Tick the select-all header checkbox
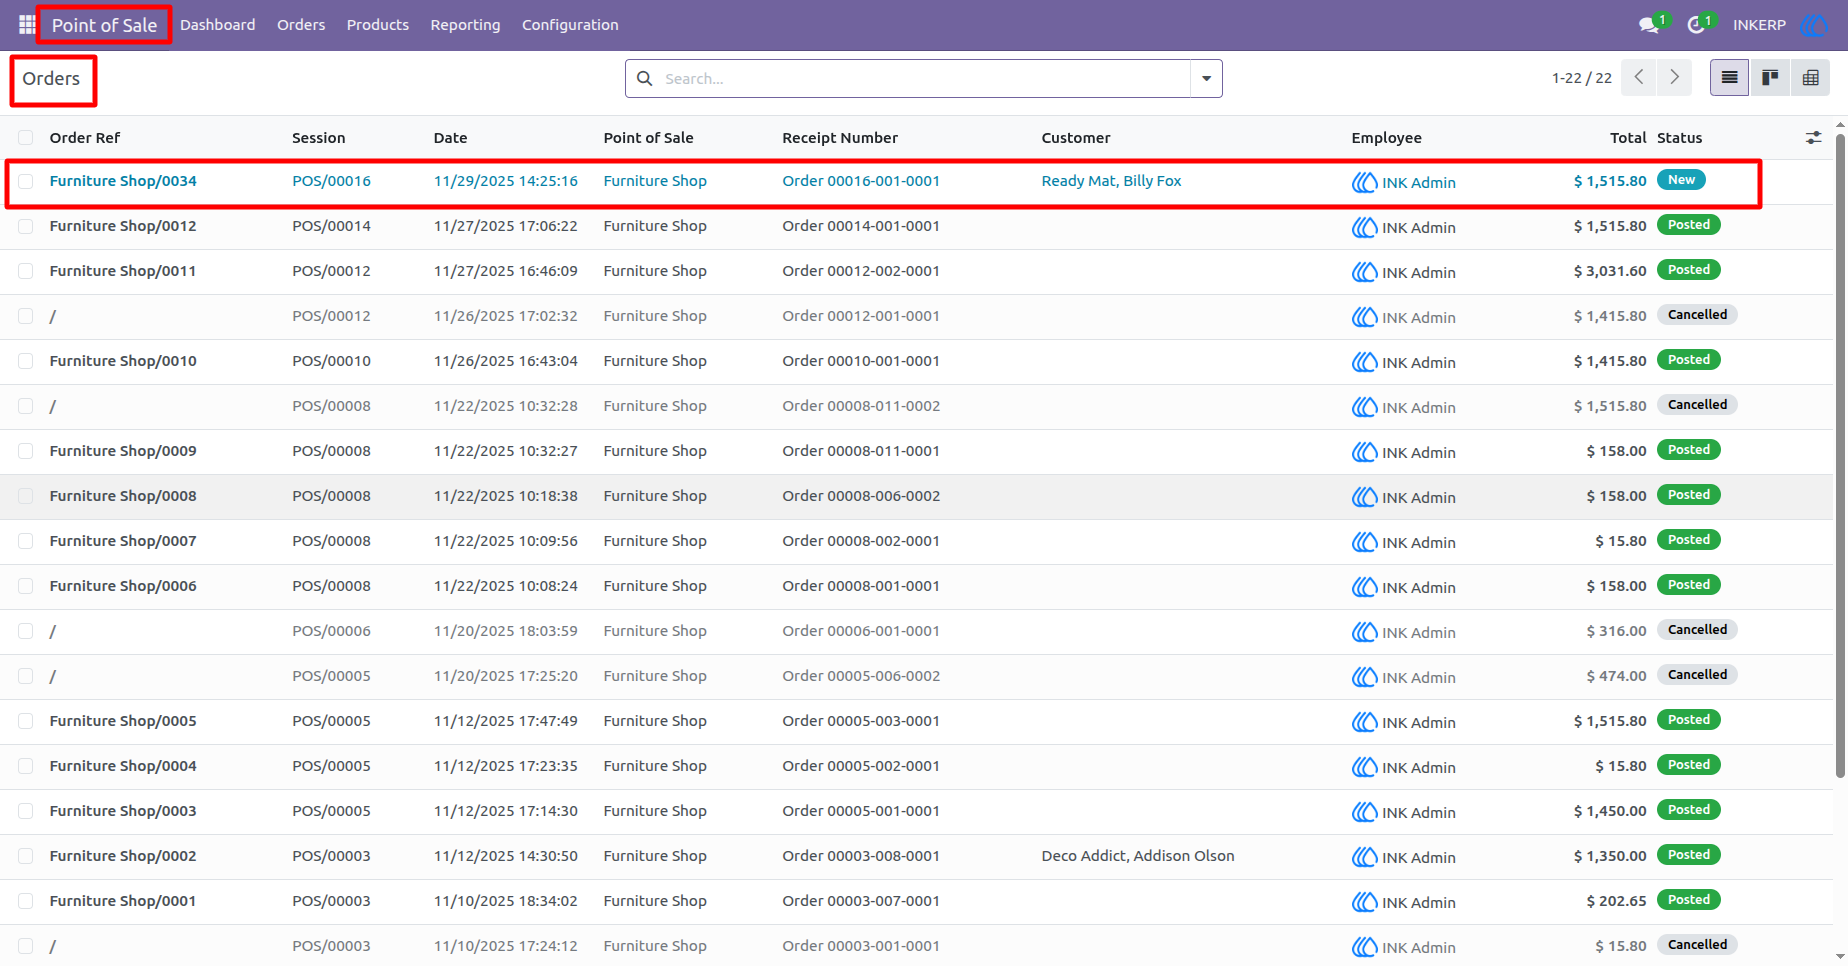The height and width of the screenshot is (966, 1848). [26, 138]
